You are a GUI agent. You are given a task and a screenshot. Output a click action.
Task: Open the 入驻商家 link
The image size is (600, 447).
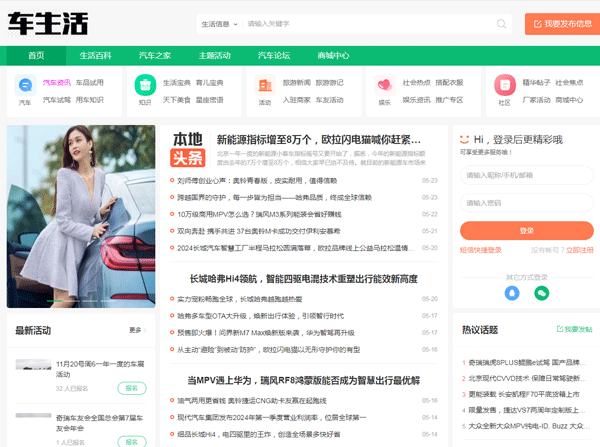(x=297, y=100)
